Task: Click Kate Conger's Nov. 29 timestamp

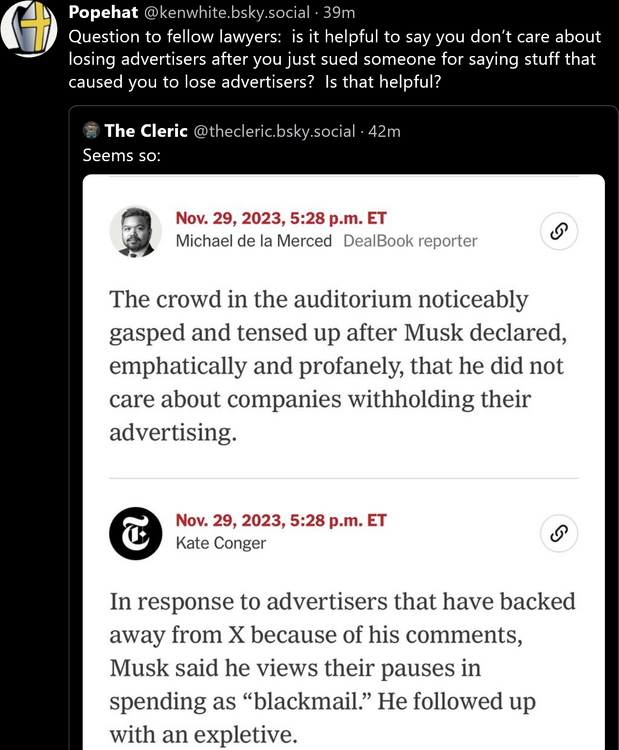Action: 280,520
